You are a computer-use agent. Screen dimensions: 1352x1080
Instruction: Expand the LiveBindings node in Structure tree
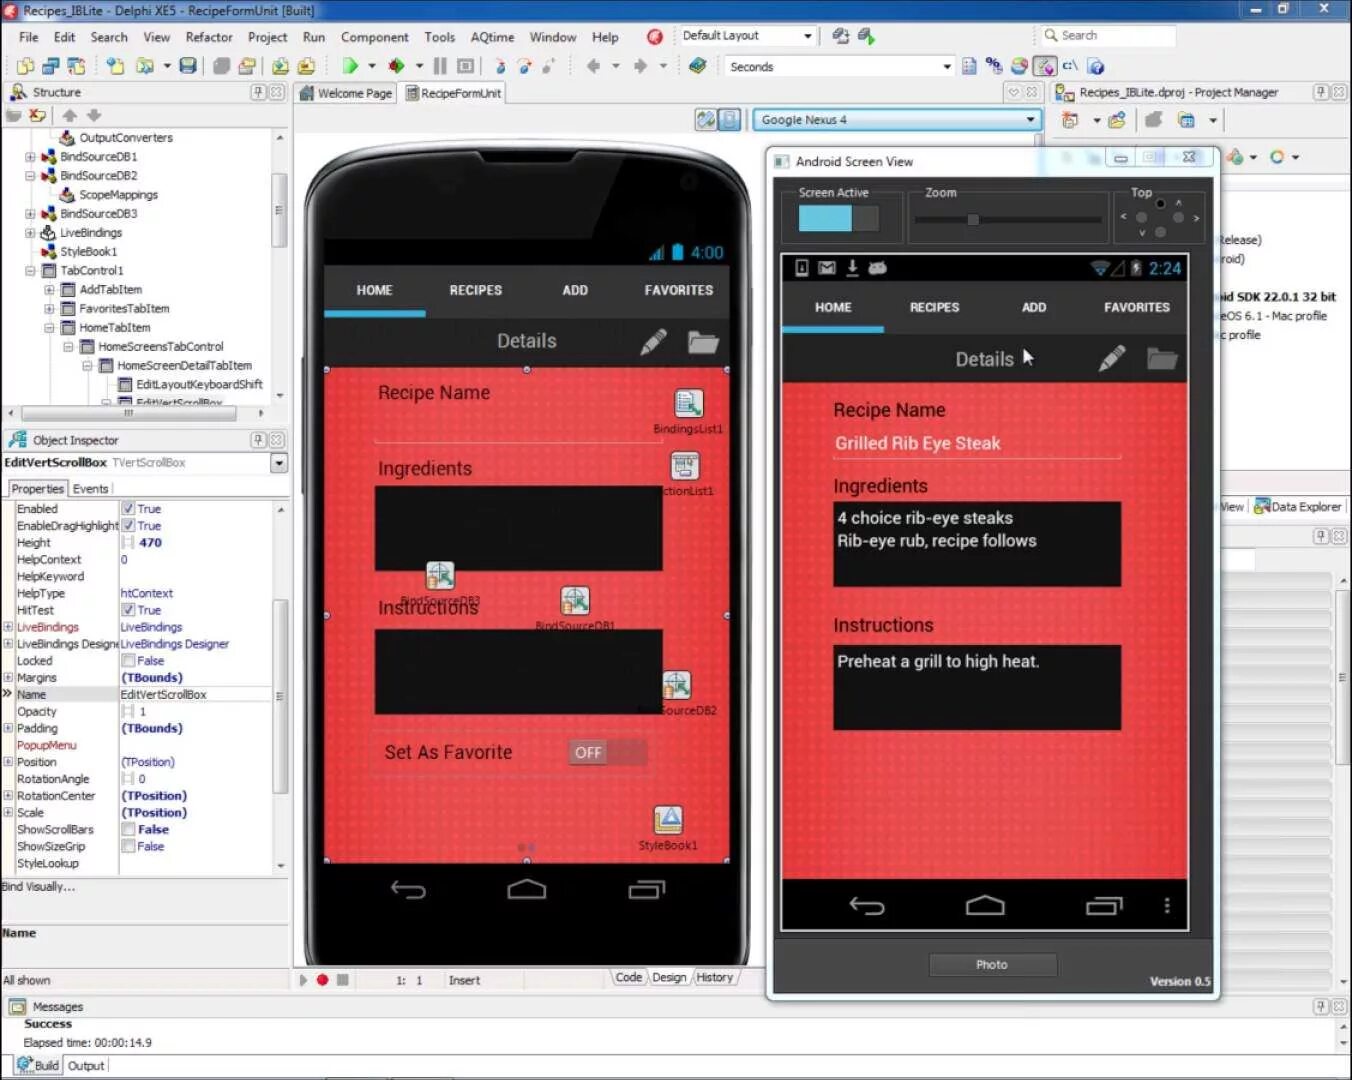[30, 233]
